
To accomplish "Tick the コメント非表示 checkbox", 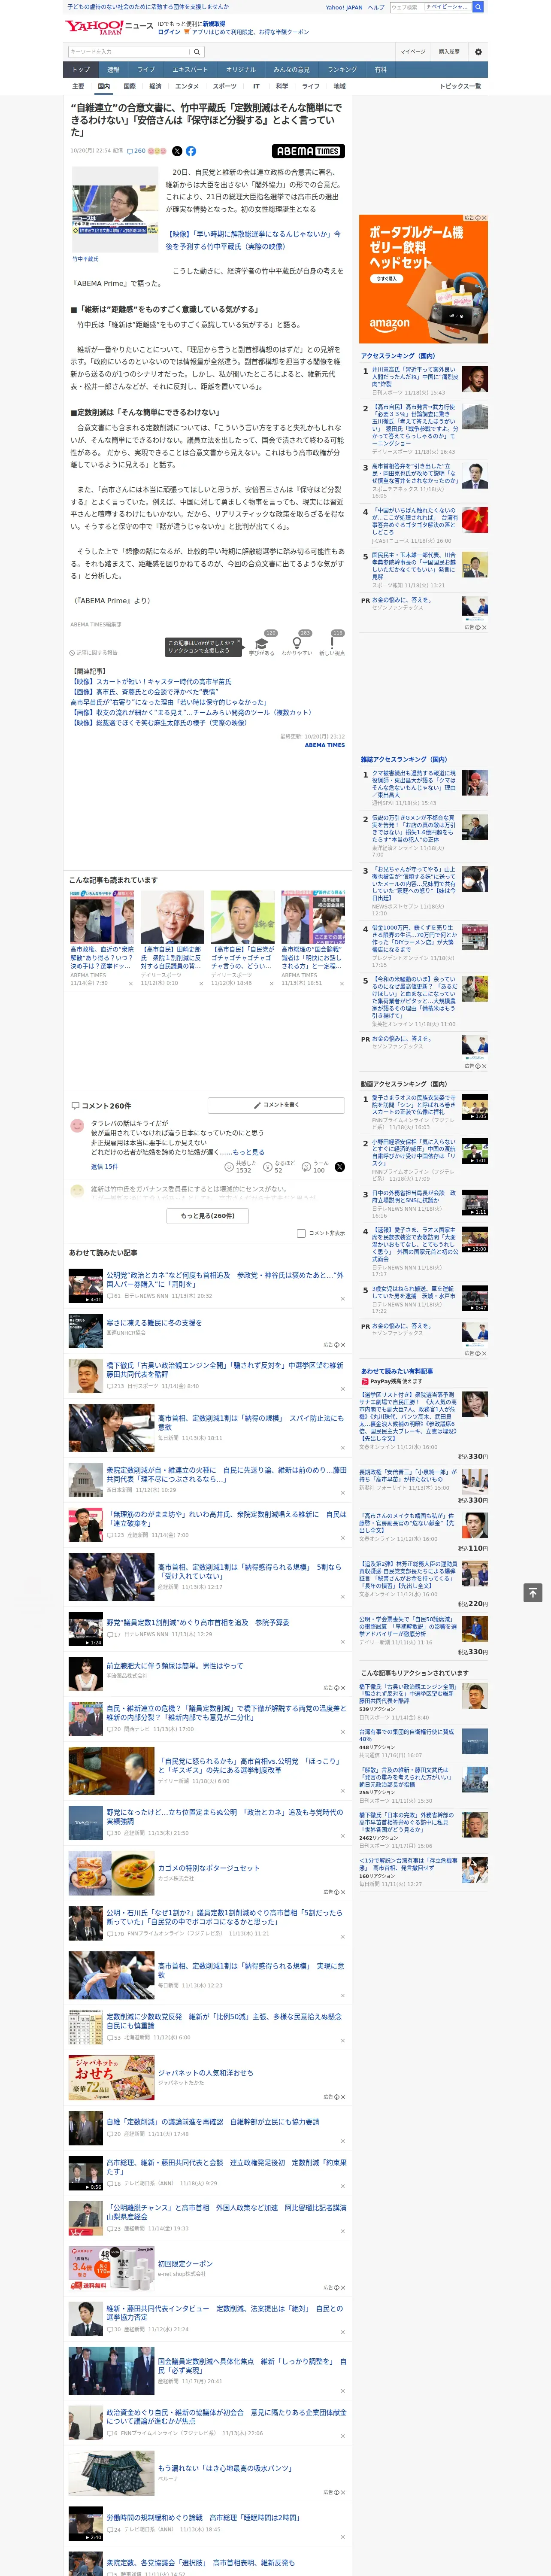I will 301,1233.
